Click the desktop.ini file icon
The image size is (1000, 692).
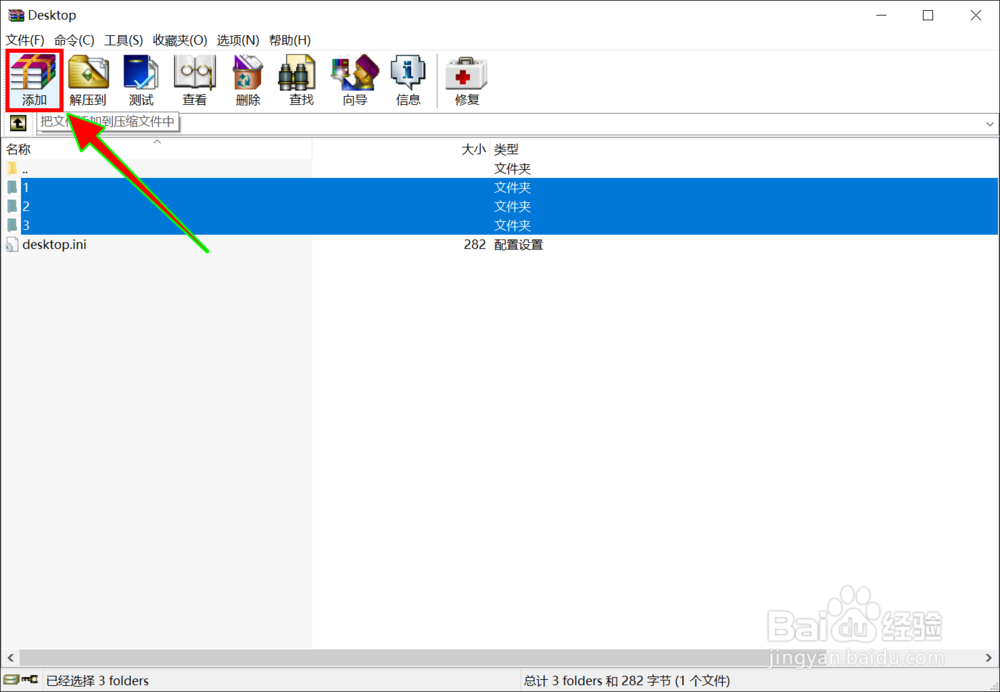click(12, 245)
